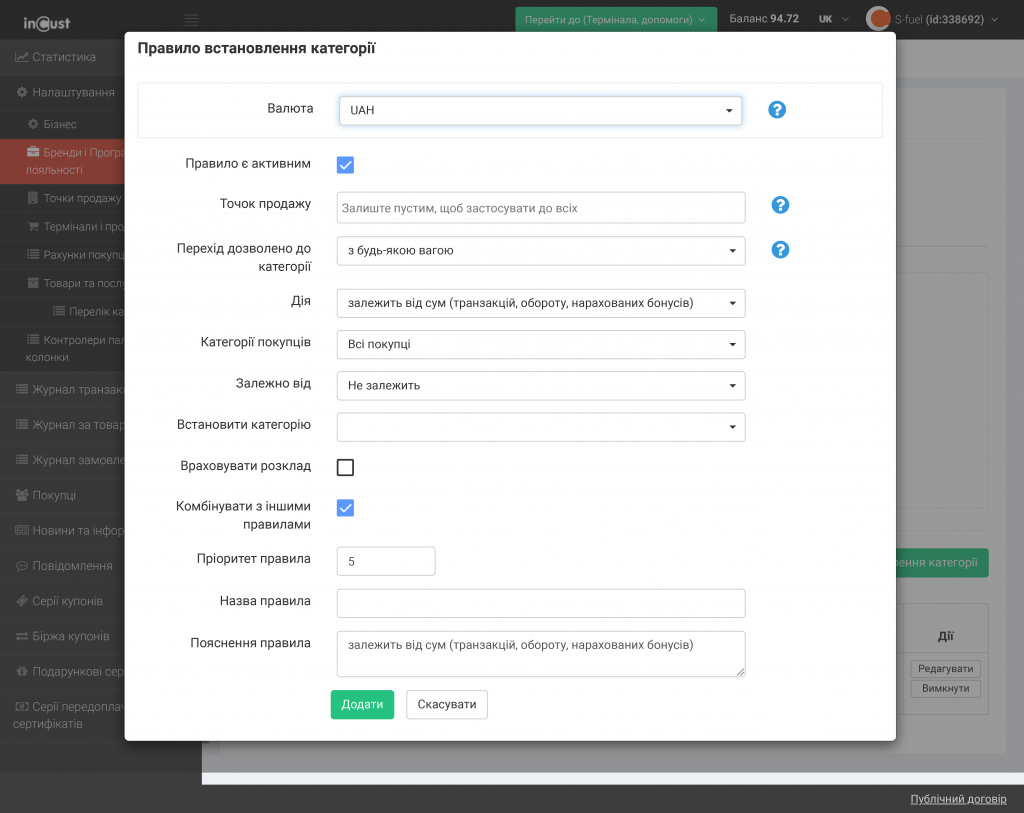Screen dimensions: 1024x813
Task: Open Налаштування menu in sidebar
Action: pyautogui.click(x=72, y=92)
